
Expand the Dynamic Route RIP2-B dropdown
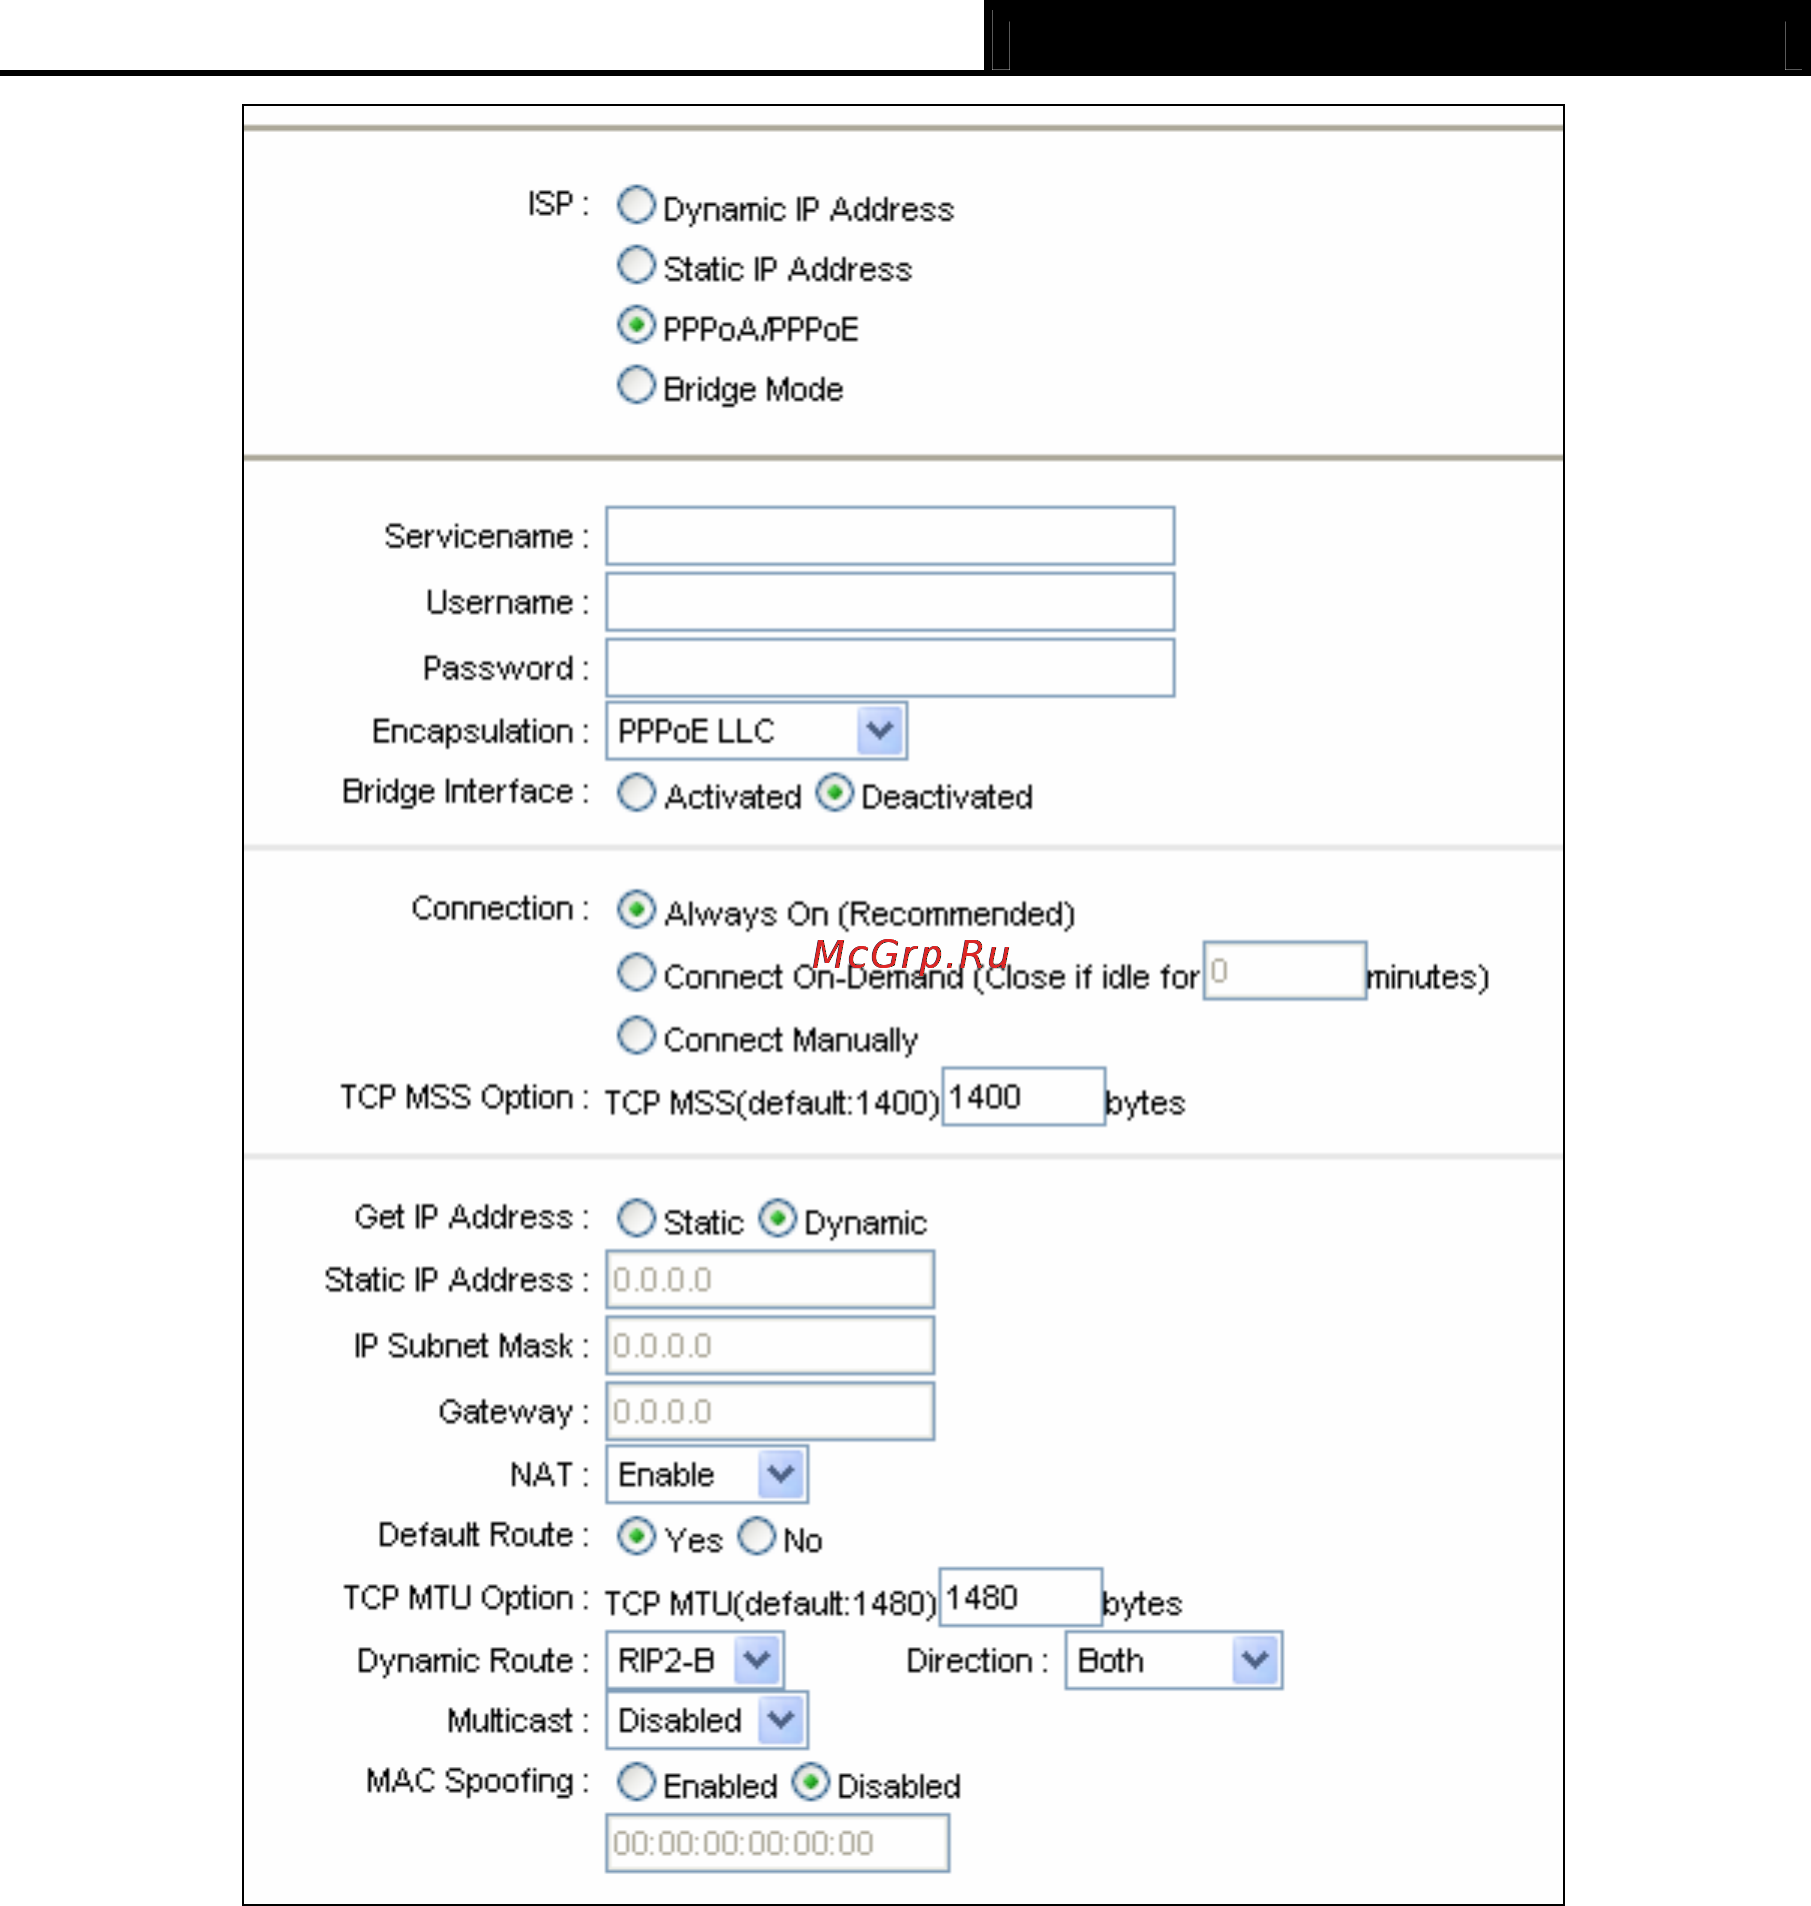pos(695,1660)
